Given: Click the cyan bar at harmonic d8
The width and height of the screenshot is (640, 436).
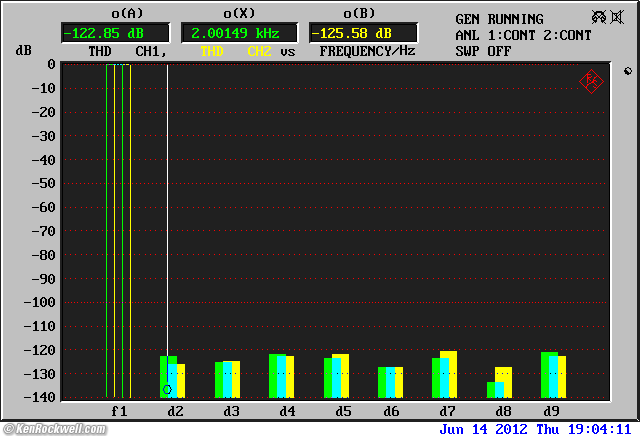Looking at the screenshot, I should tap(499, 389).
